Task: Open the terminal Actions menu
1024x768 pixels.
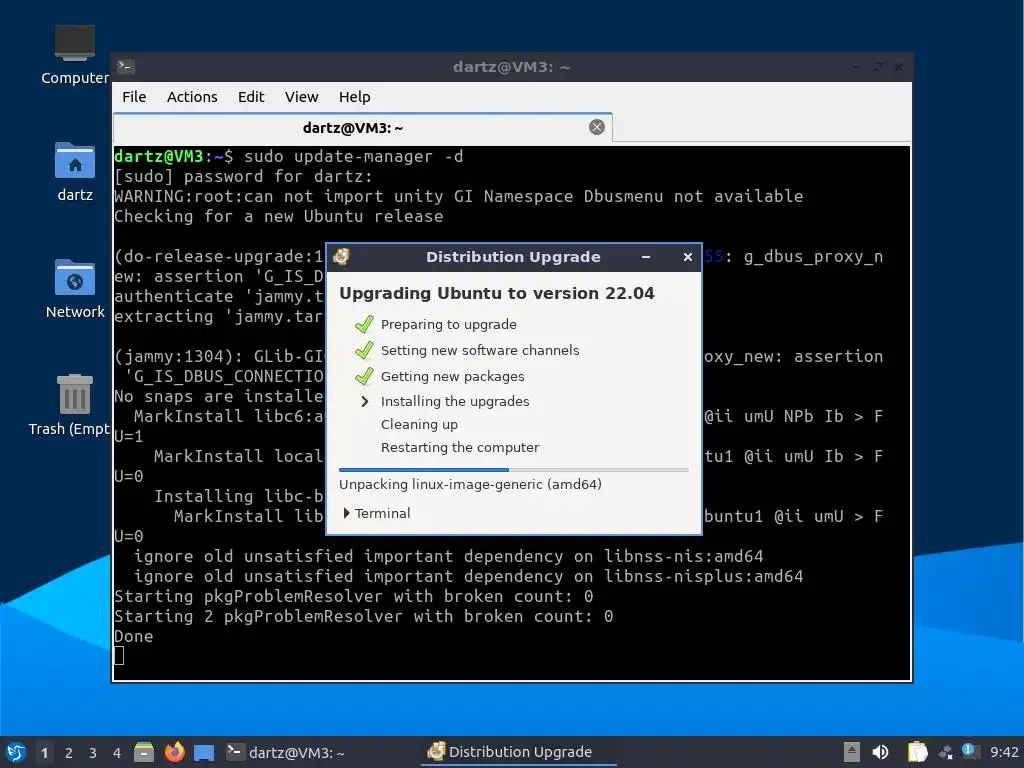Action: (x=192, y=97)
